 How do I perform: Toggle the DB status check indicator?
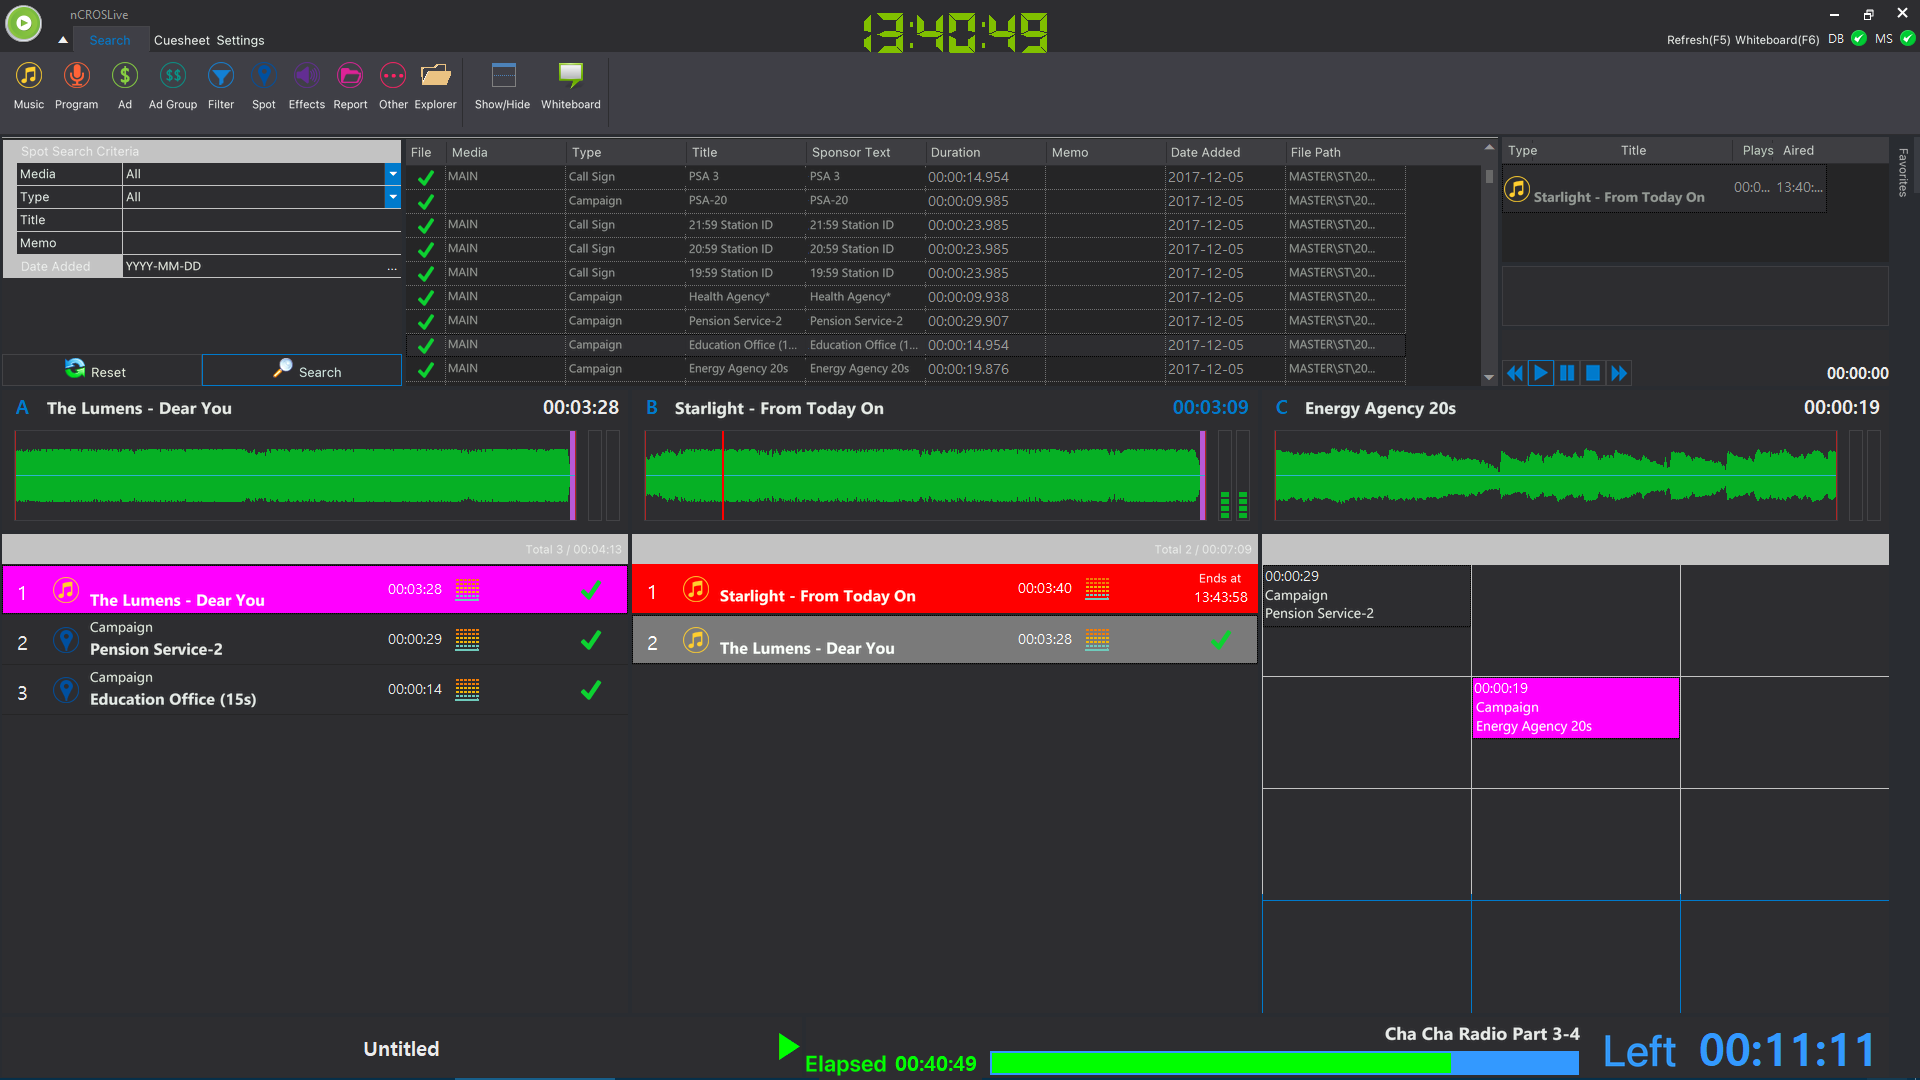click(1858, 39)
